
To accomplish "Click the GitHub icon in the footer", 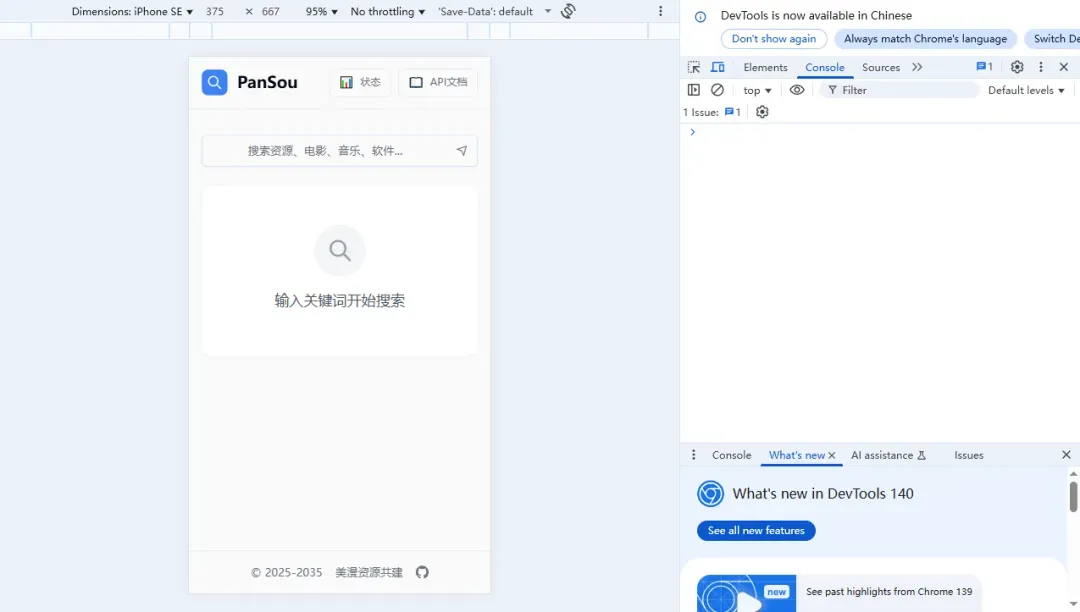I will tap(422, 572).
